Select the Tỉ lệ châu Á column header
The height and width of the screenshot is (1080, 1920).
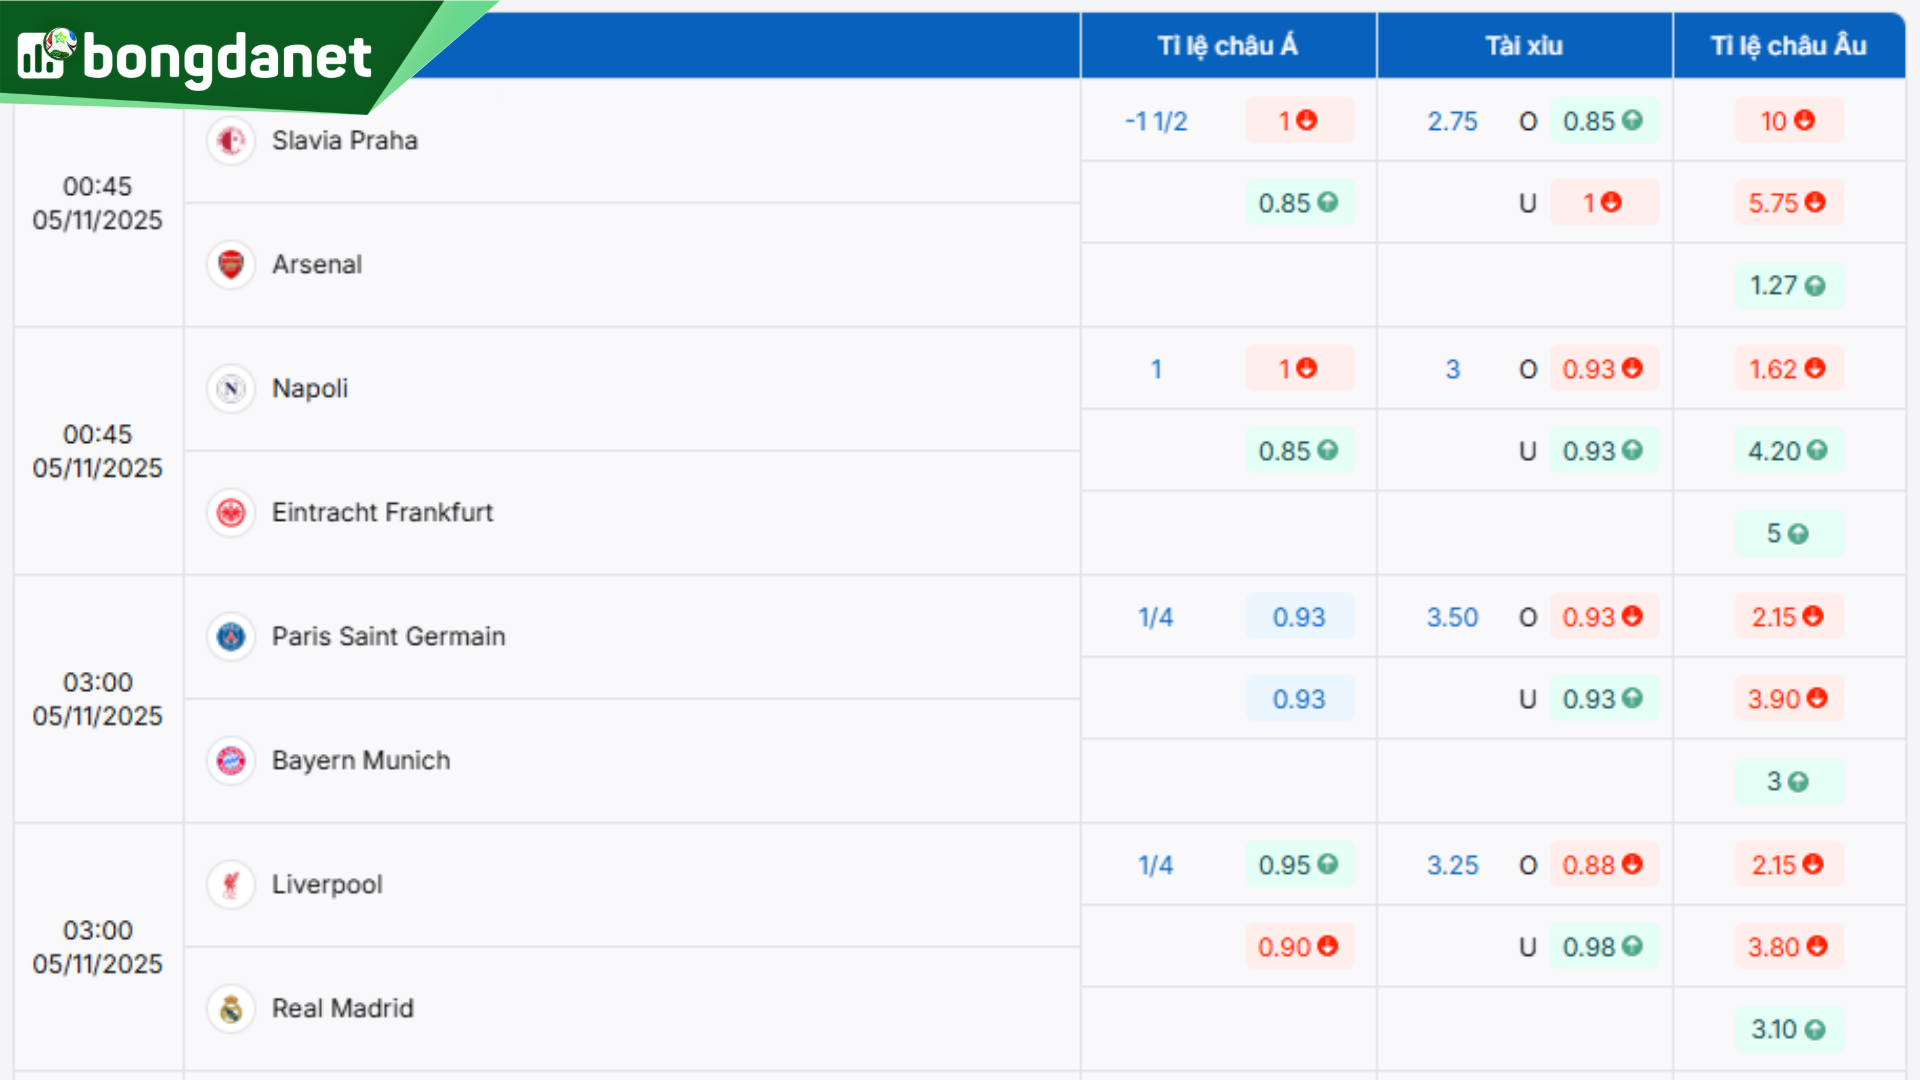coord(1227,46)
